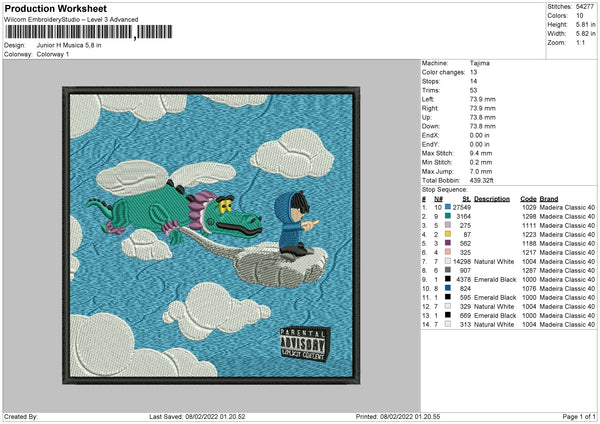Click the barcode under the worksheet title
This screenshot has height=424, width=600.
(x=89, y=32)
